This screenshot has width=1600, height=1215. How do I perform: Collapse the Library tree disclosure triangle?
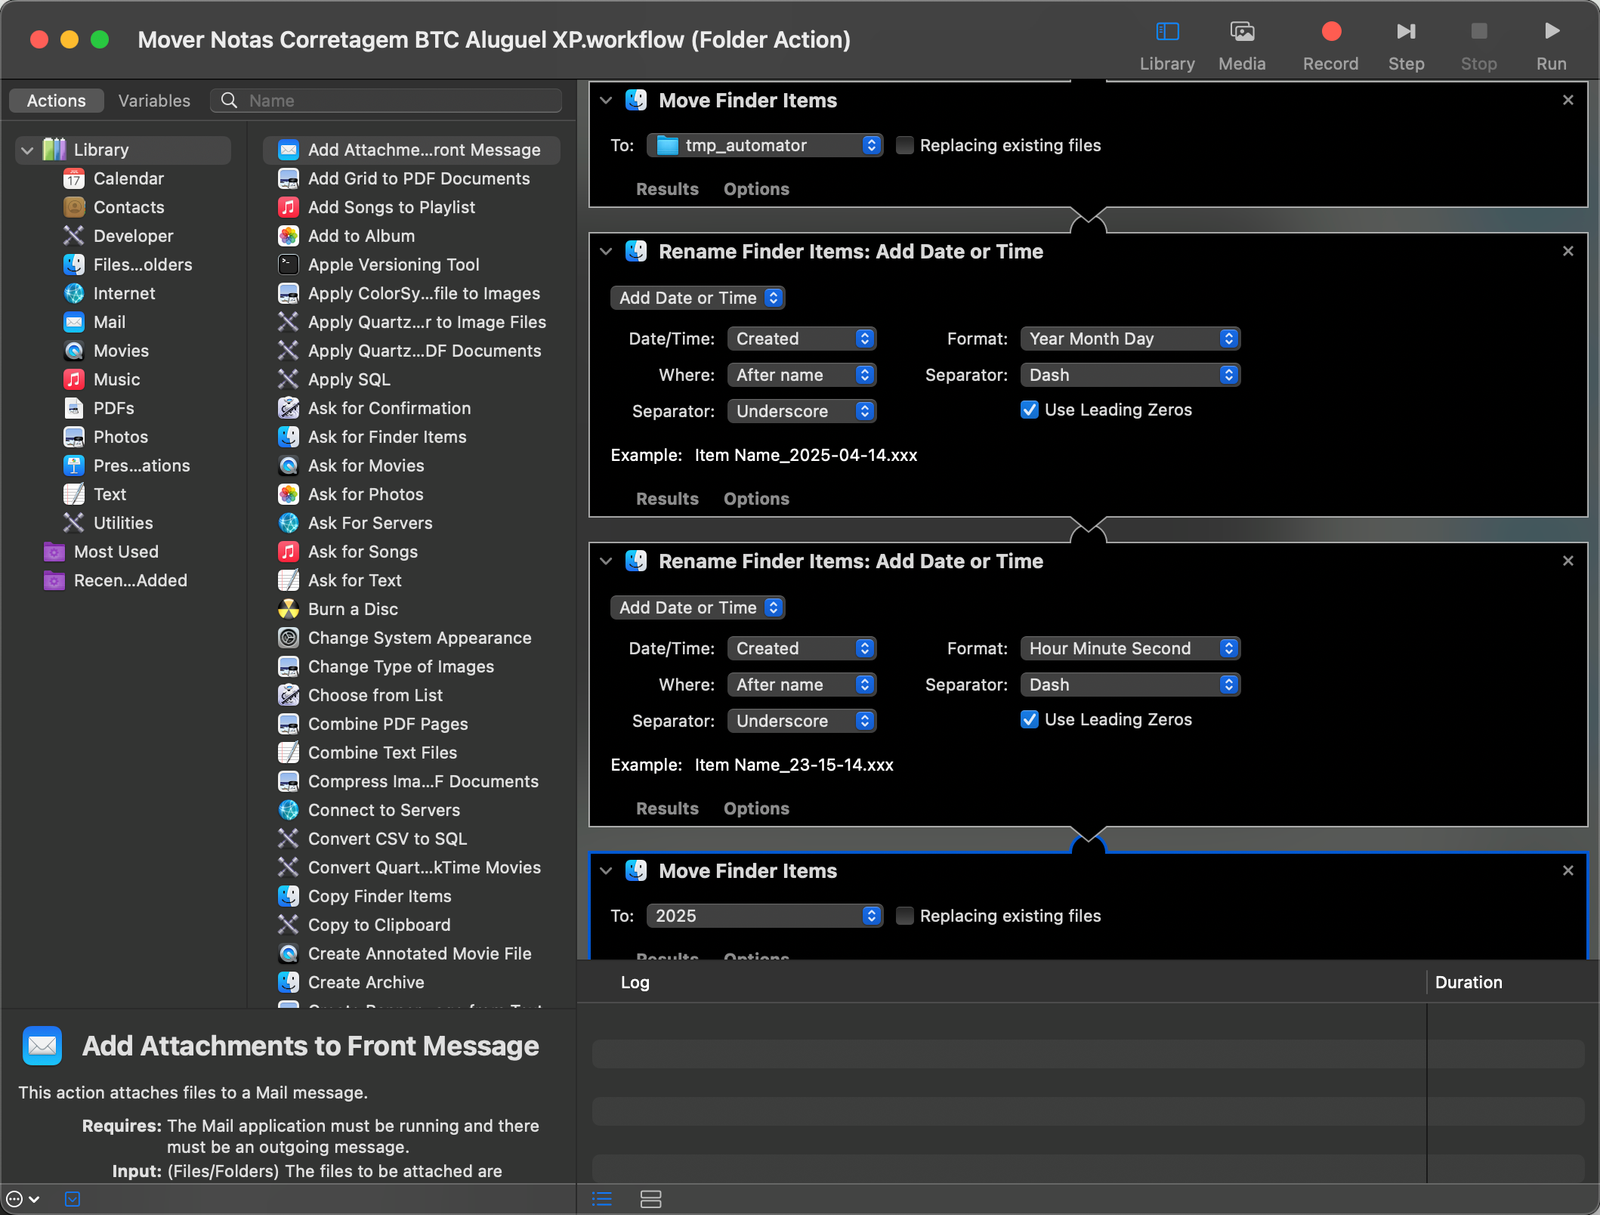(27, 150)
